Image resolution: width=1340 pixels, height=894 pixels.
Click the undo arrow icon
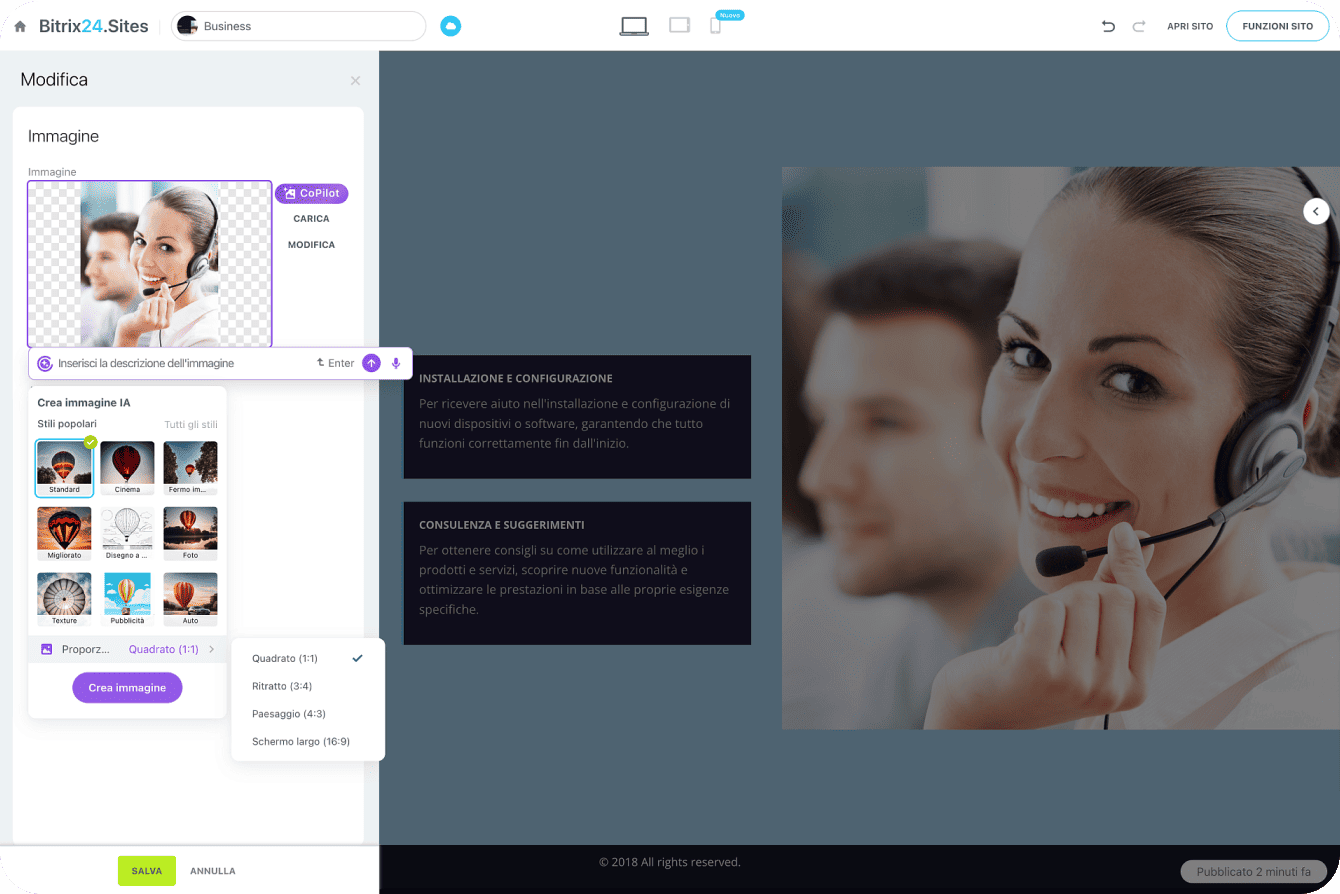(1108, 26)
